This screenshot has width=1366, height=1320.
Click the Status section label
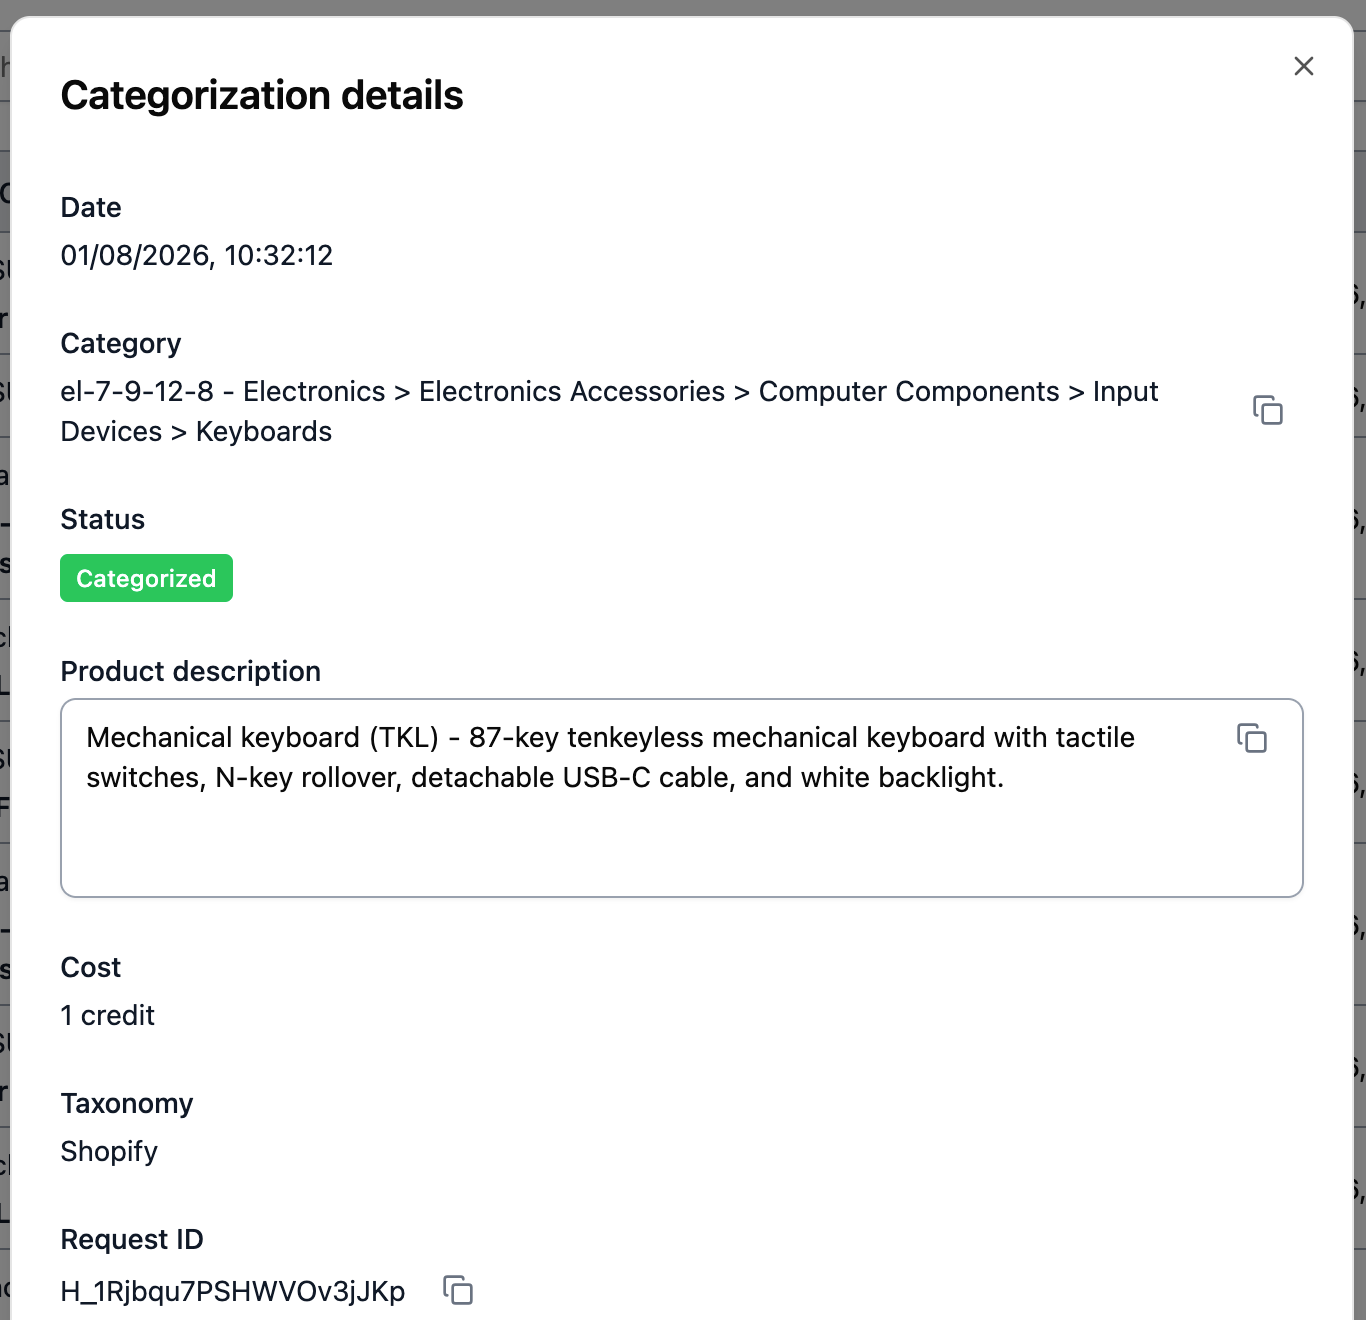click(102, 519)
